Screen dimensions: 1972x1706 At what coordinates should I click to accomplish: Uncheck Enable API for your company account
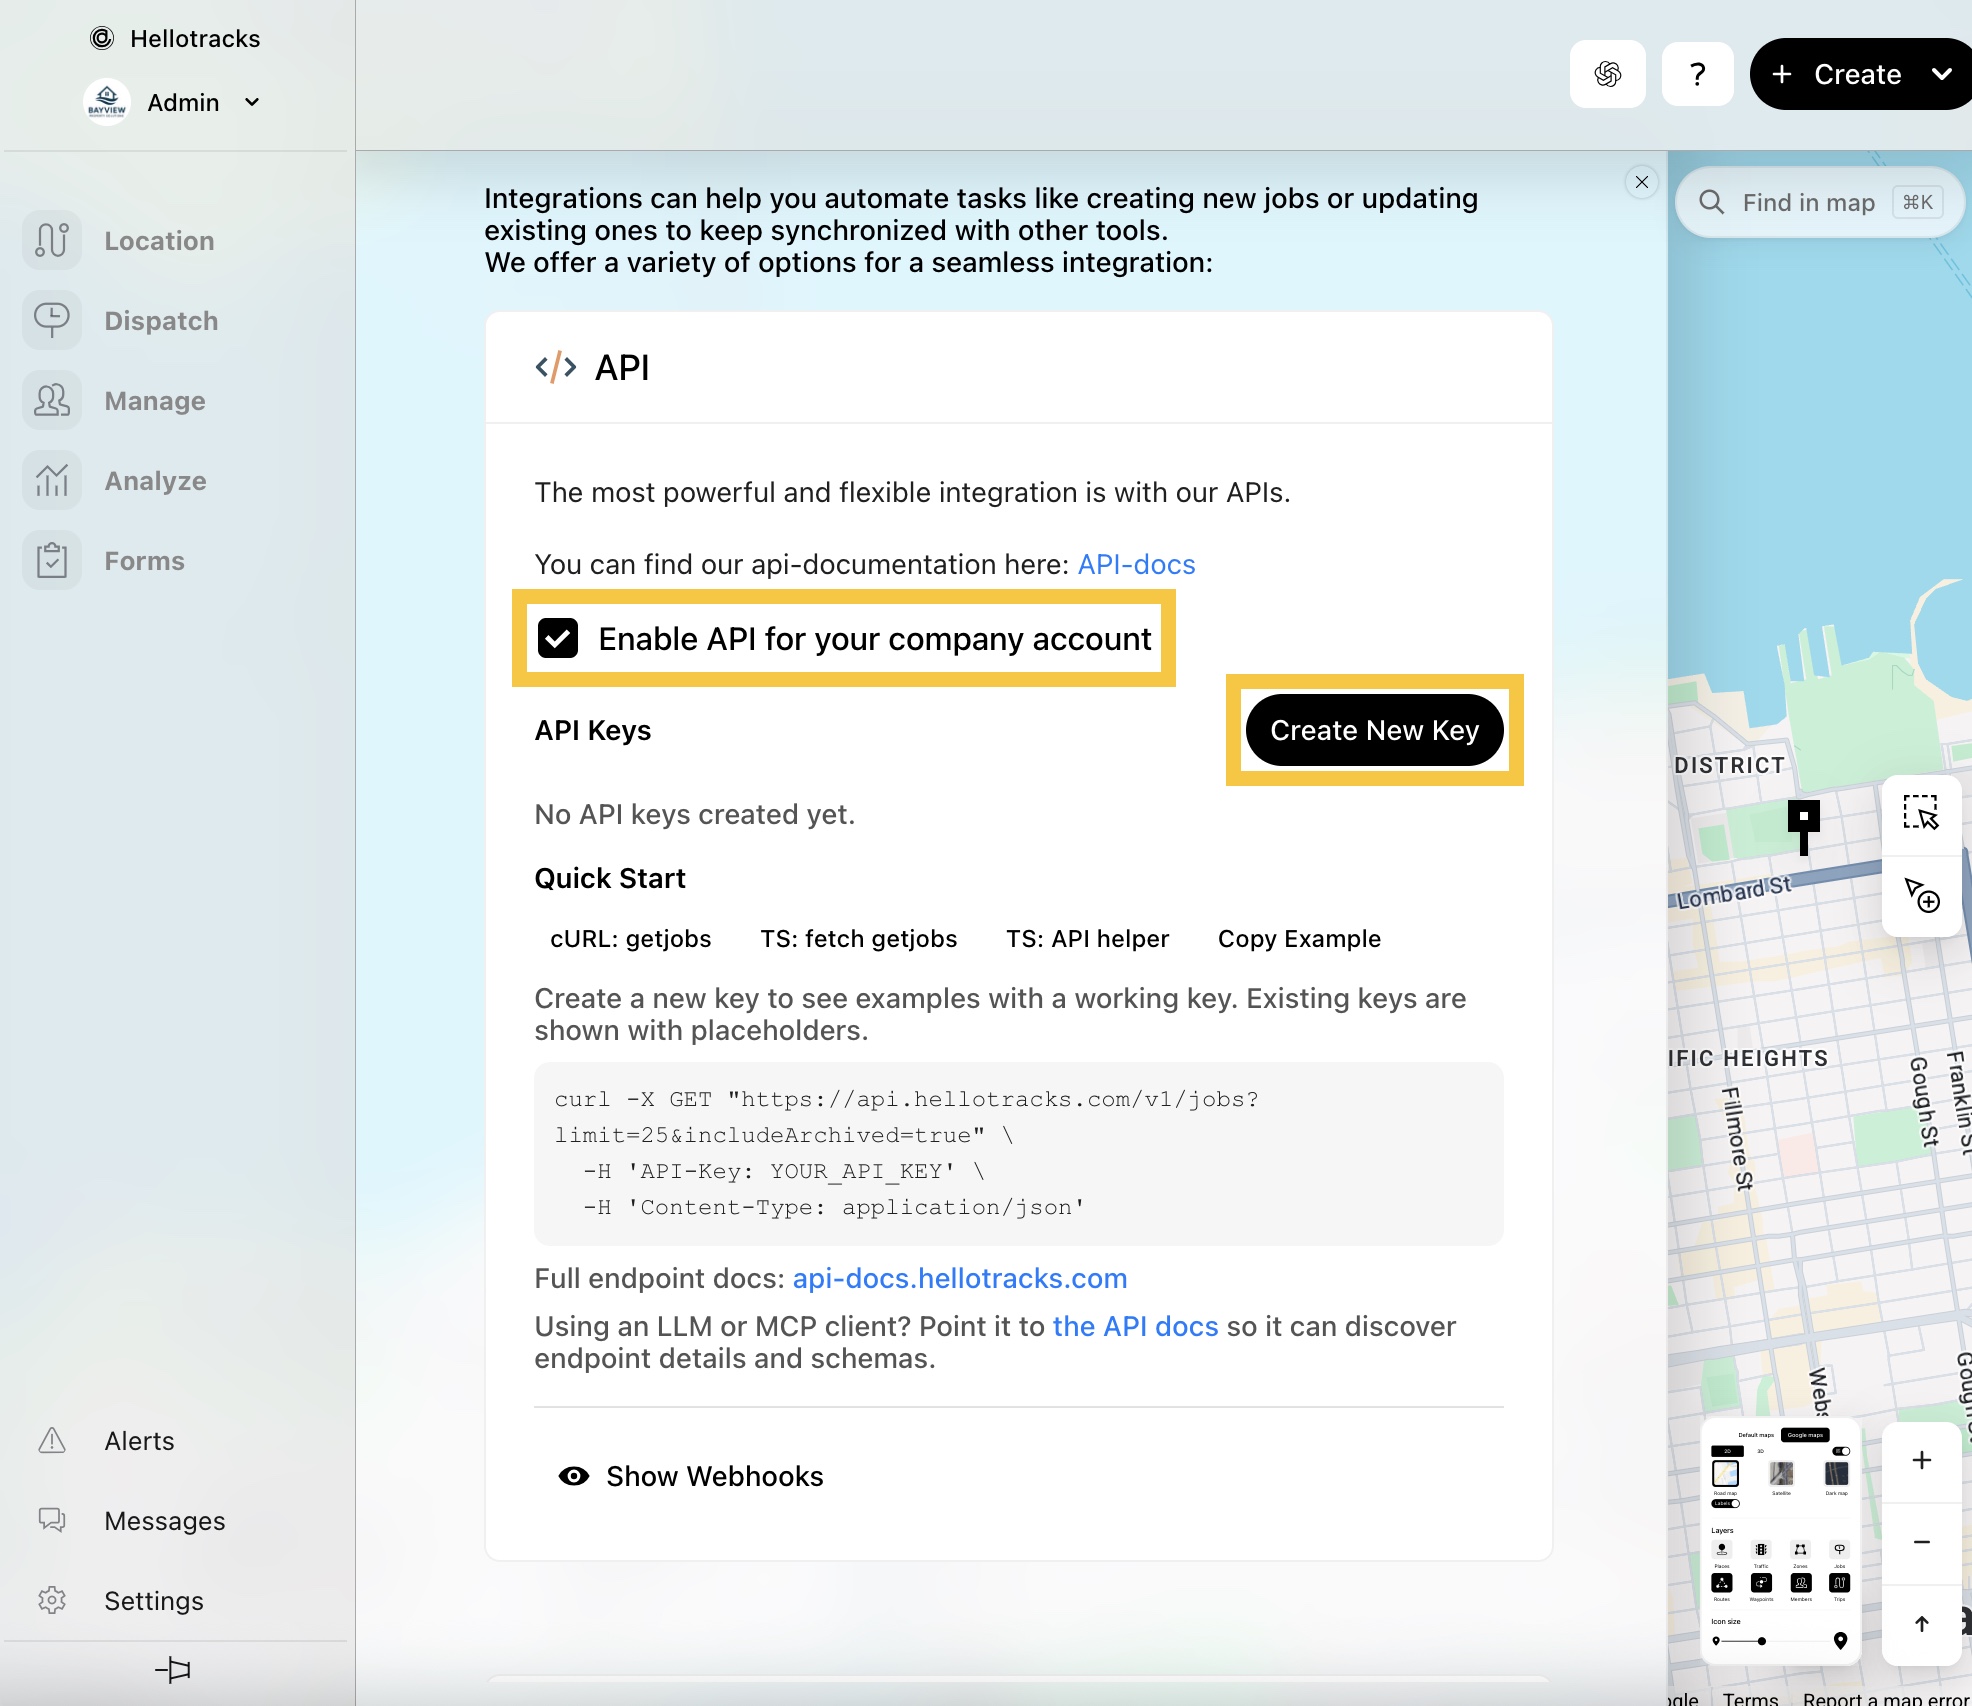[558, 638]
